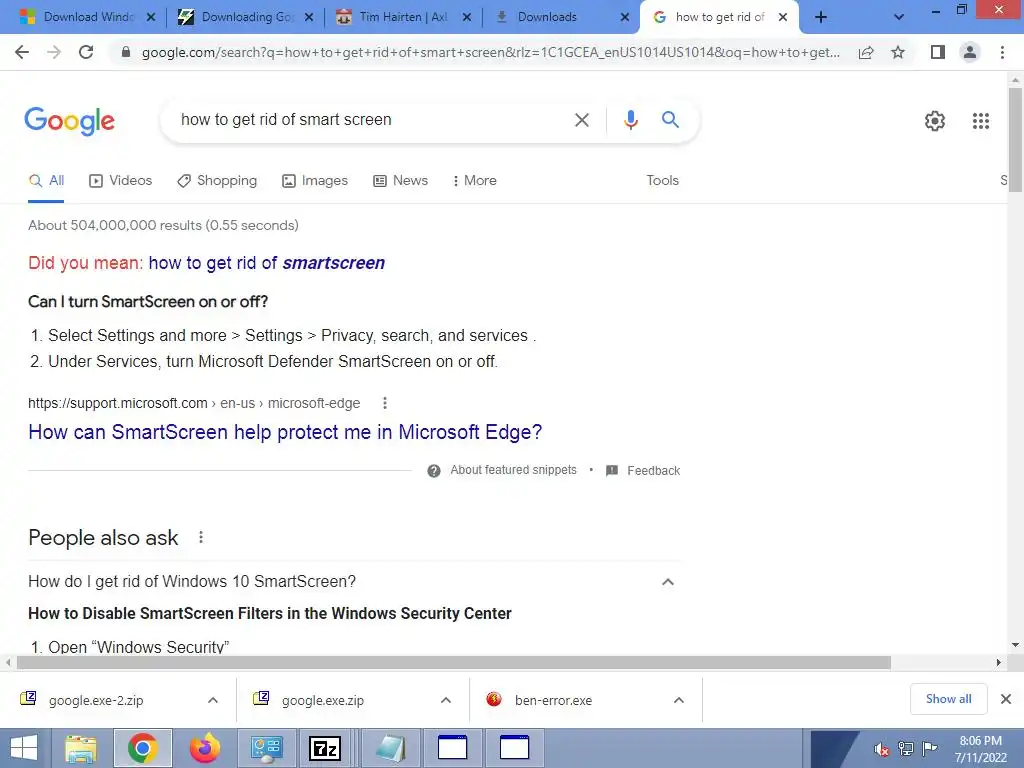
Task: Bookmark this page with the star icon
Action: point(898,52)
